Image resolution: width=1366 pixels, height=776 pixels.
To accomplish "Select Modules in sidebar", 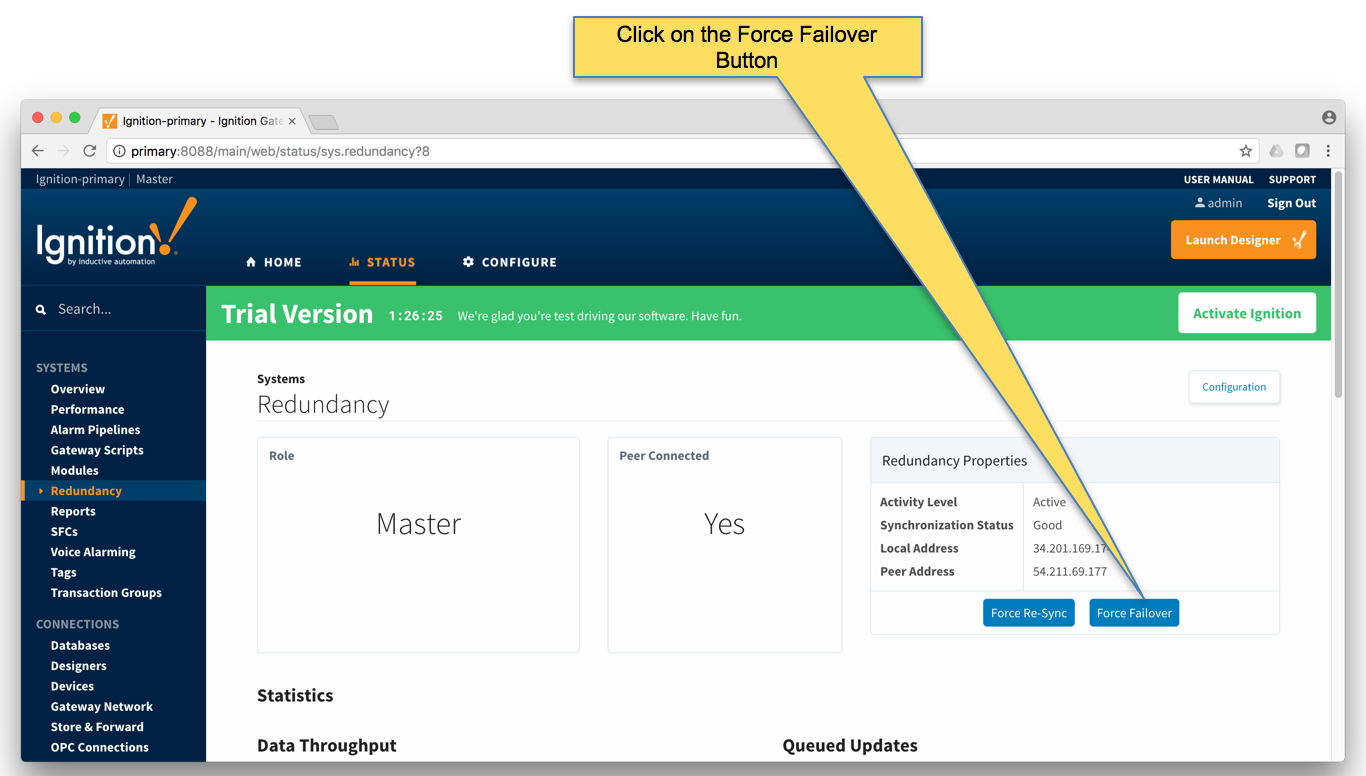I will coord(75,470).
